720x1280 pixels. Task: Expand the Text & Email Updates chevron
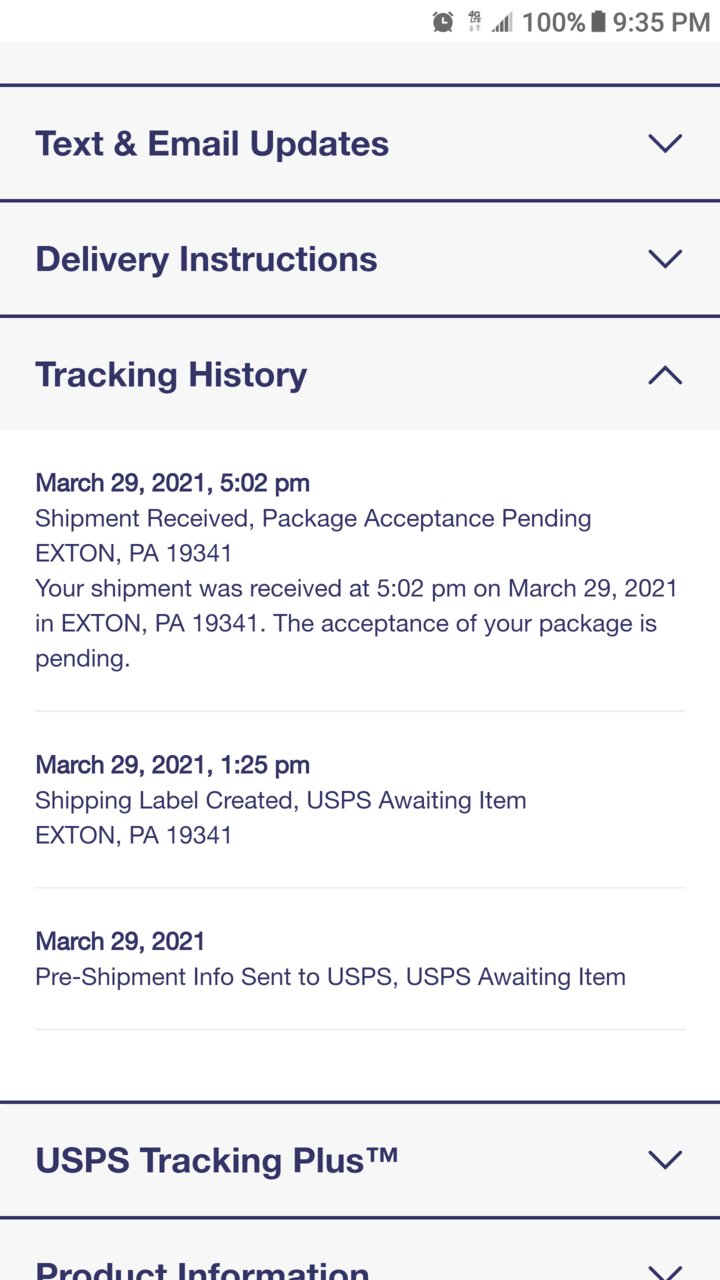tap(665, 143)
